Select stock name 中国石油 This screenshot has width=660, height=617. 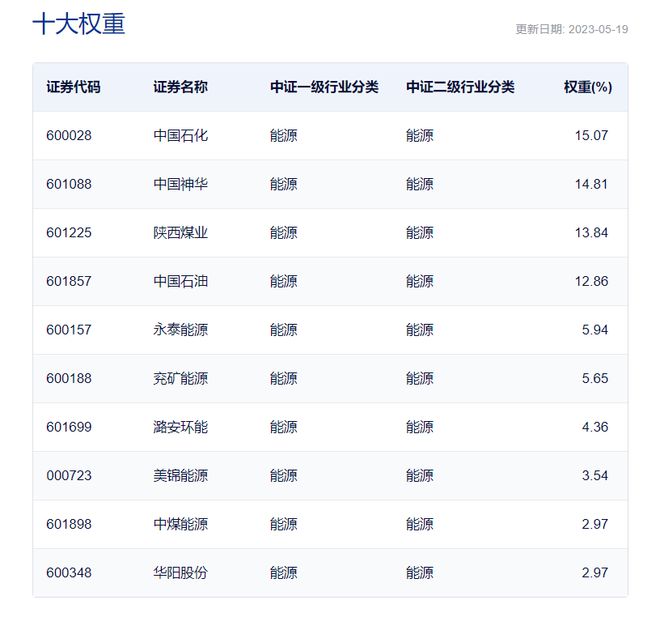180,281
